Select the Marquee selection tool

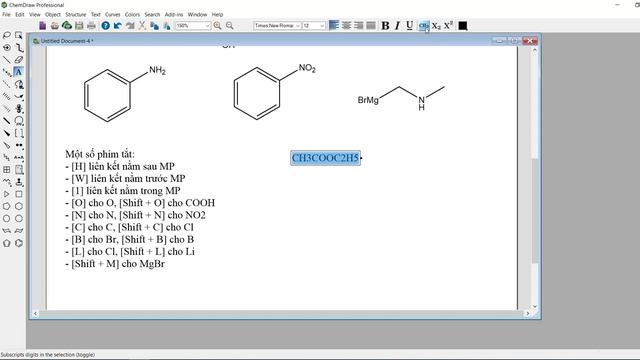tap(19, 36)
